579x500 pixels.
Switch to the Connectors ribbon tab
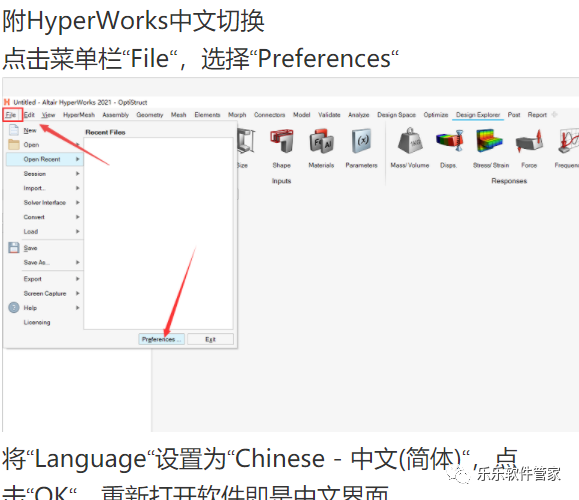click(270, 115)
